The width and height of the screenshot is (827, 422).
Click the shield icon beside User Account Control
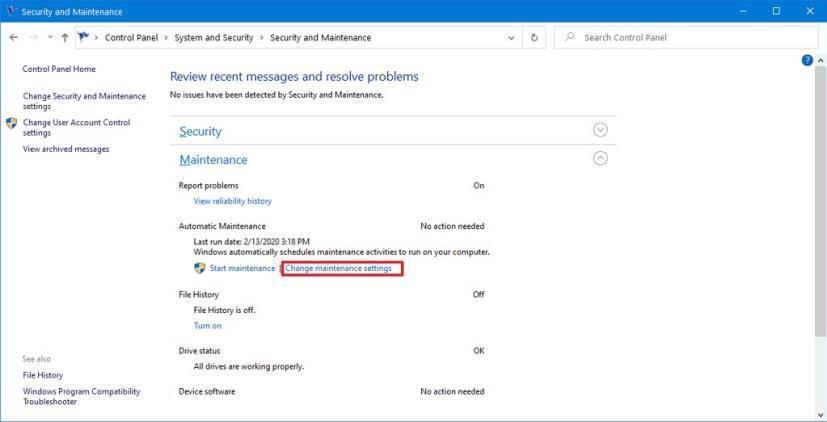12,123
